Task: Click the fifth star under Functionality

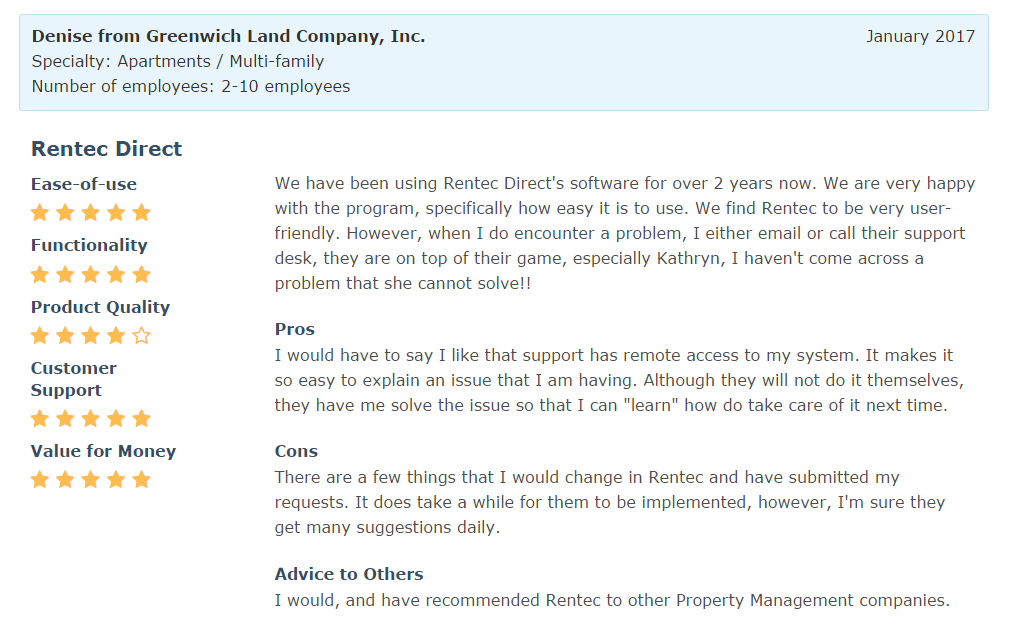Action: 141,274
